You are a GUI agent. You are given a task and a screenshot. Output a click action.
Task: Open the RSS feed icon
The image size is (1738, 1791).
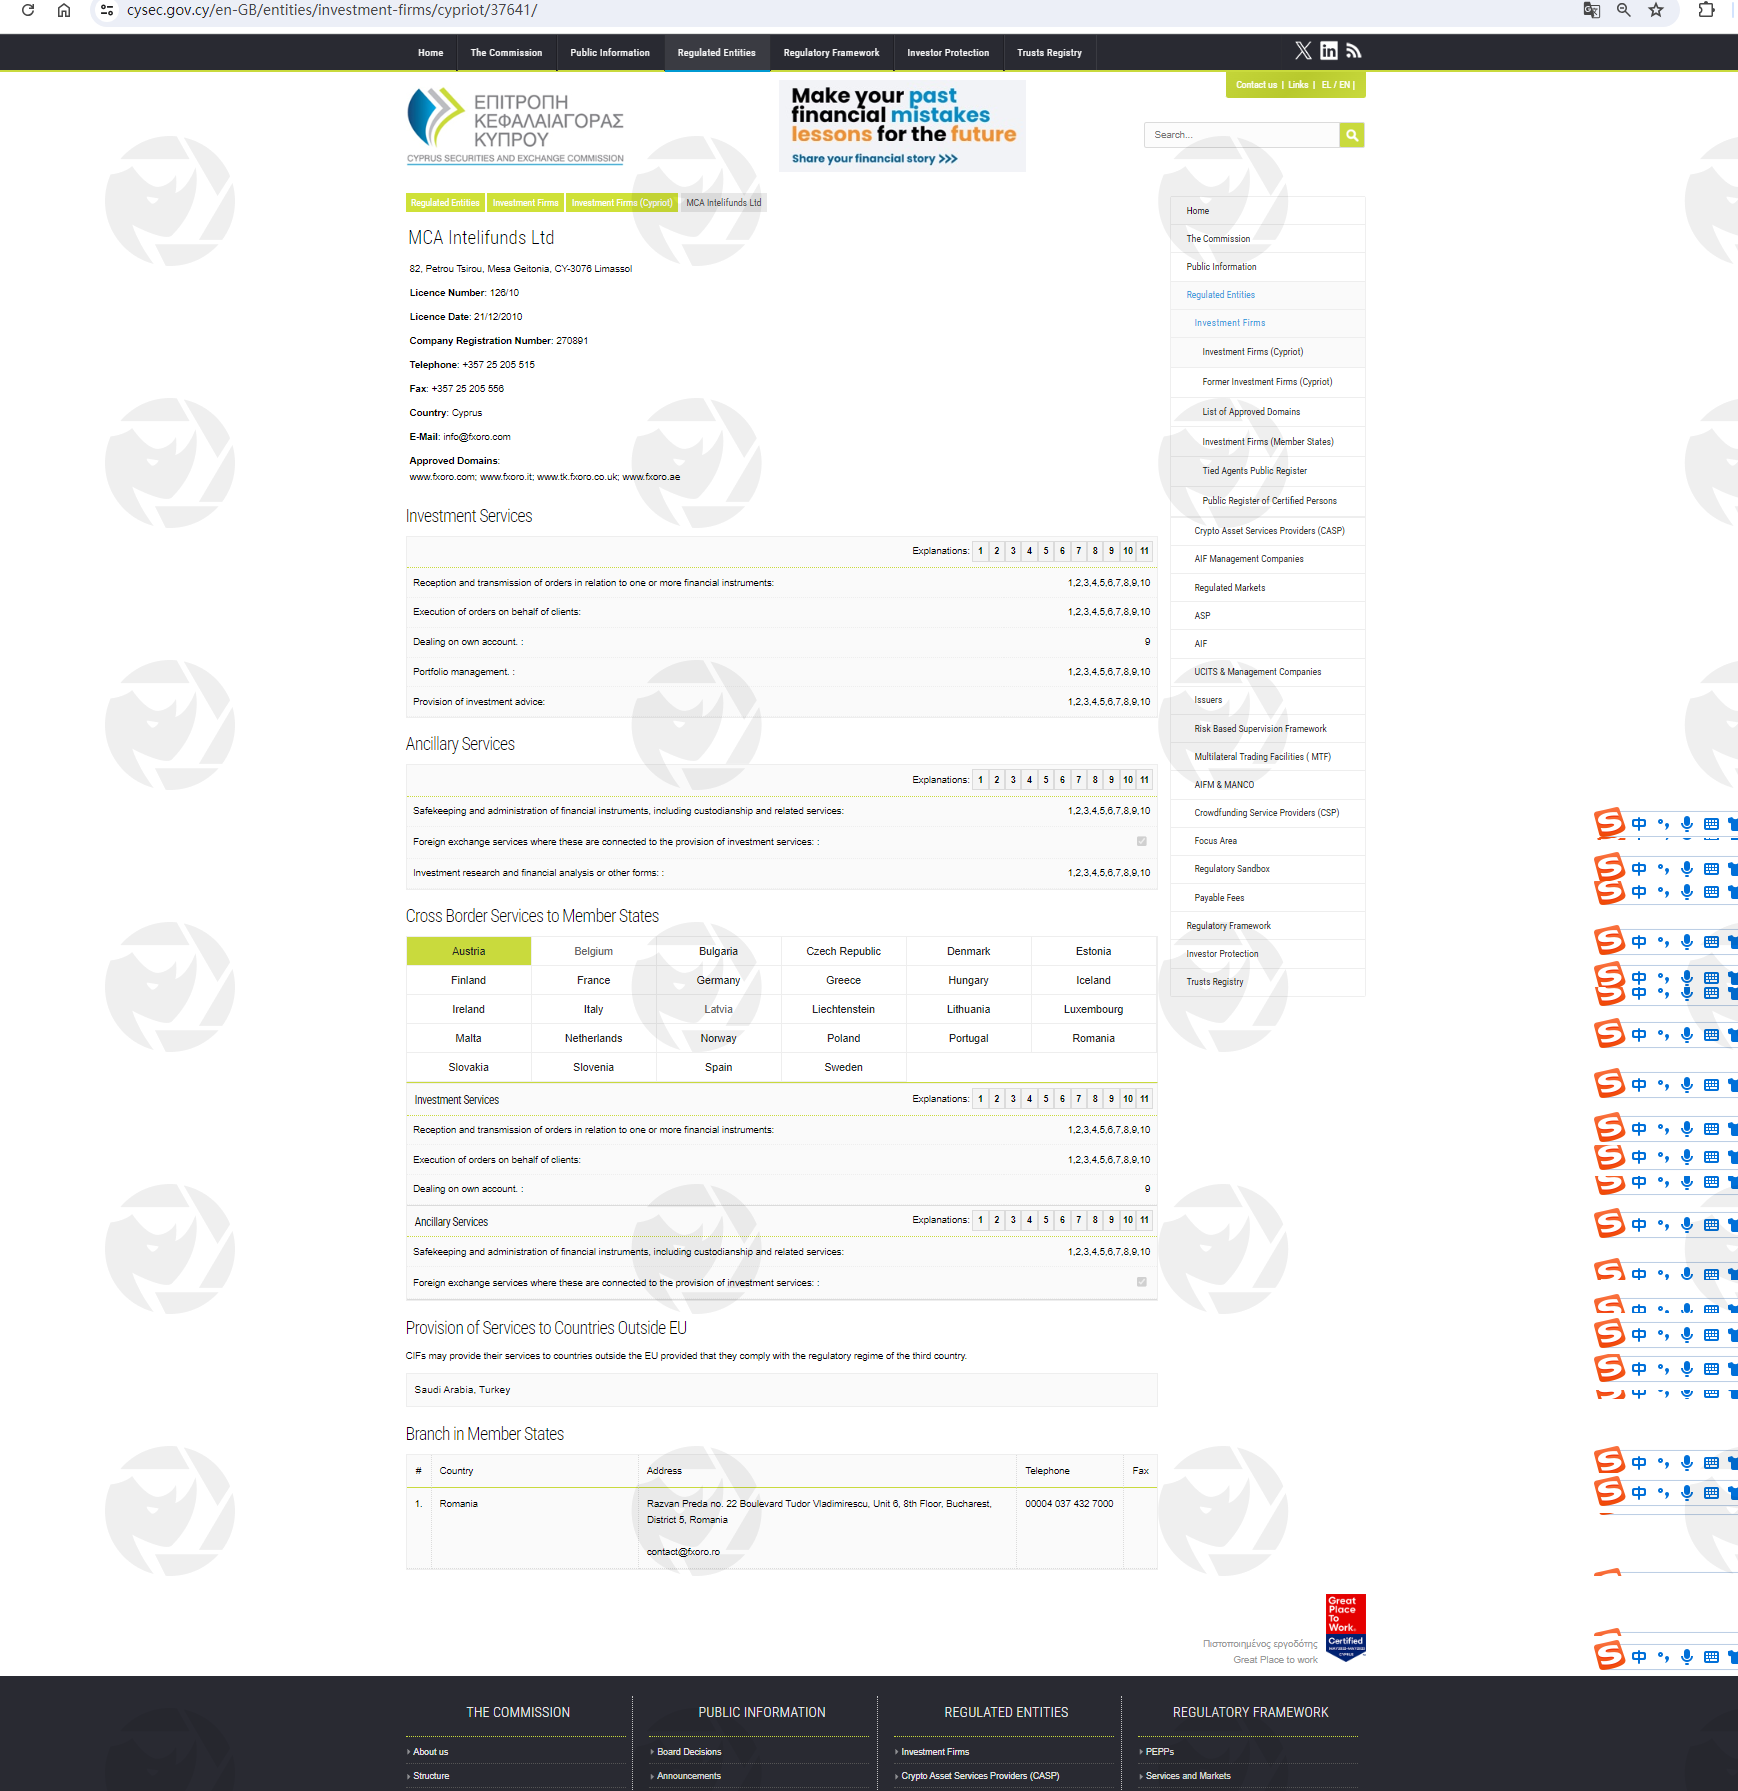tap(1353, 51)
